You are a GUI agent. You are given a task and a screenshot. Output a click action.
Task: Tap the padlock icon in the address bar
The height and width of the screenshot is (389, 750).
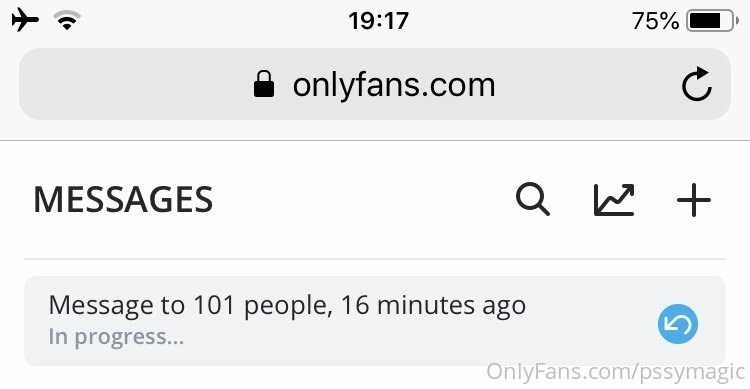pyautogui.click(x=264, y=84)
